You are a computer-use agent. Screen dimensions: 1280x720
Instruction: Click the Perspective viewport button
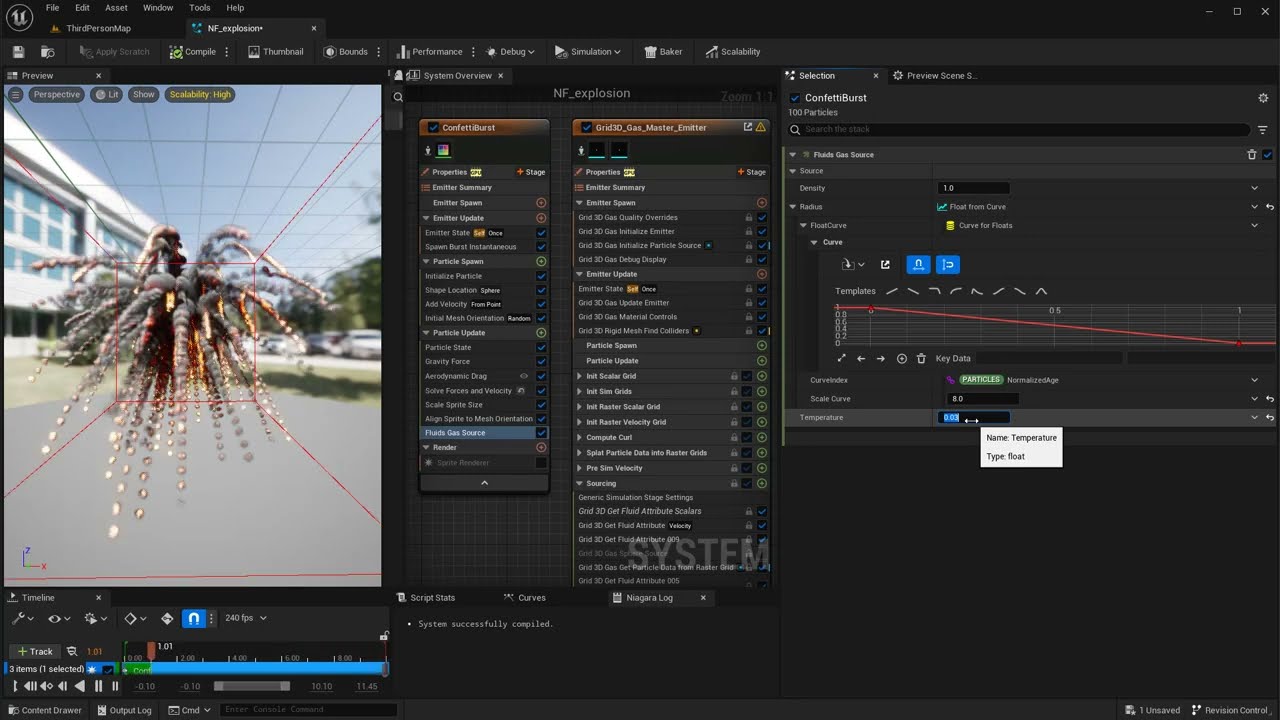pyautogui.click(x=56, y=94)
